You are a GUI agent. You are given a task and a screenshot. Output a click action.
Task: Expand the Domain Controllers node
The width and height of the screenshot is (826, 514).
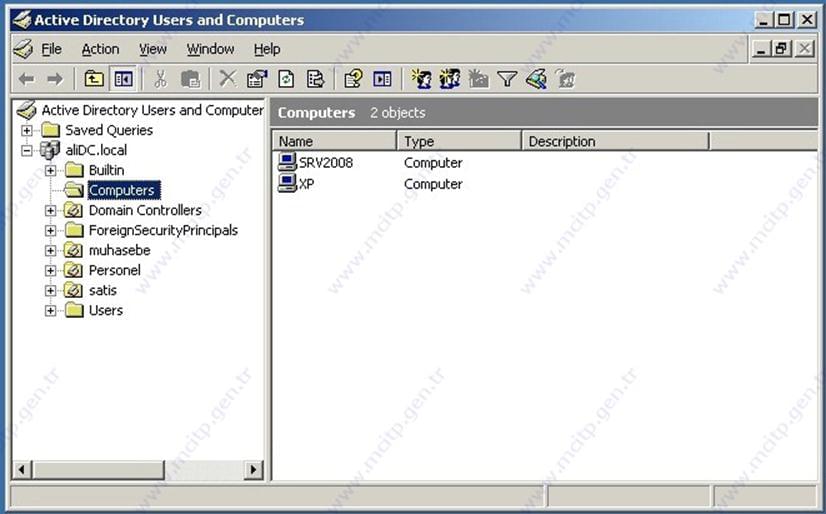pyautogui.click(x=50, y=211)
